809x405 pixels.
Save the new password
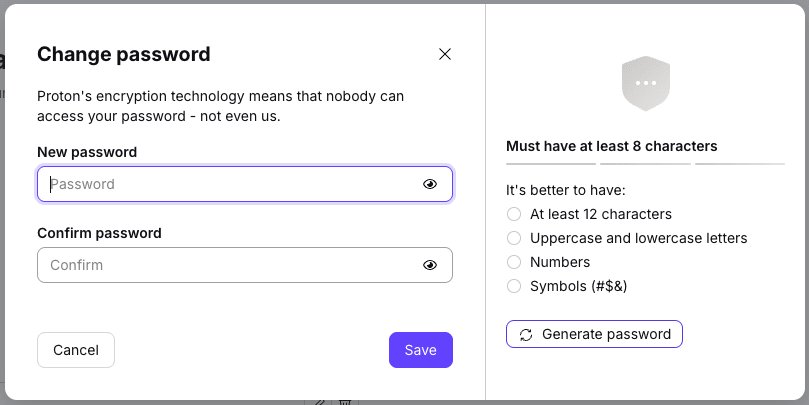(420, 350)
